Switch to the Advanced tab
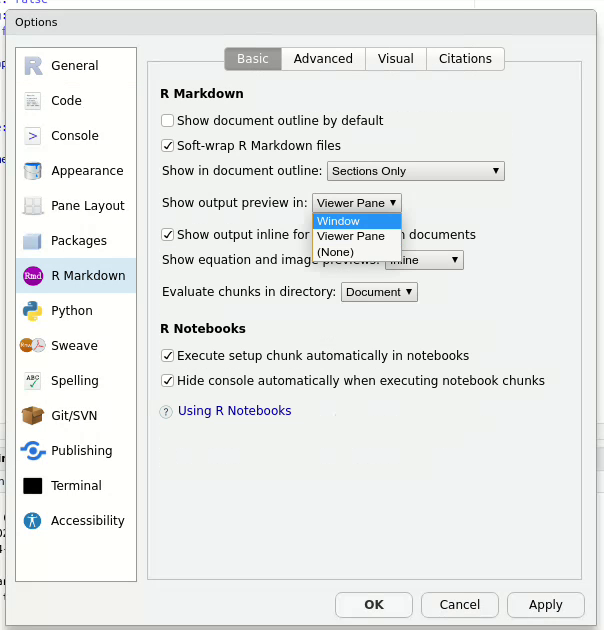The height and width of the screenshot is (630, 604). [323, 59]
